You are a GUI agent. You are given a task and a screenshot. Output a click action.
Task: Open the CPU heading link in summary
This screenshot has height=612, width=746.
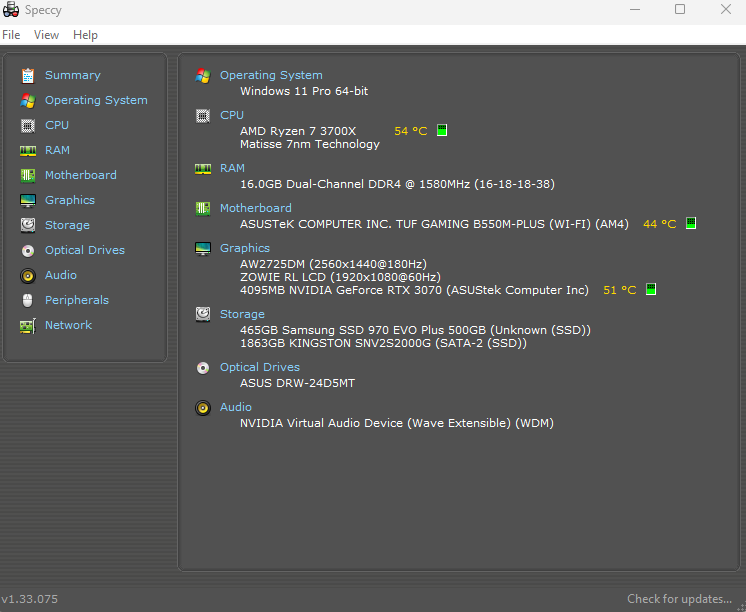(232, 115)
